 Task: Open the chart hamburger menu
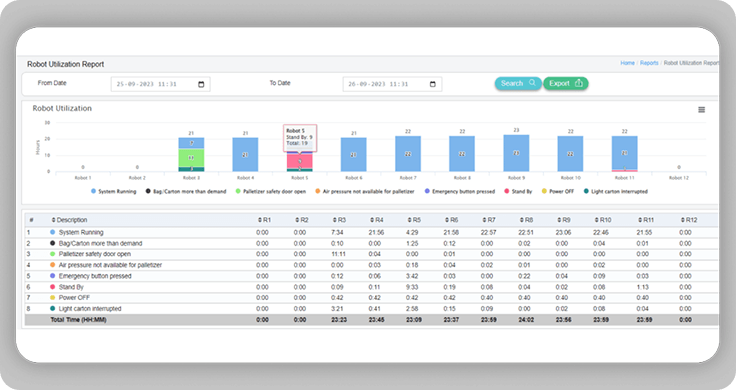tap(701, 110)
